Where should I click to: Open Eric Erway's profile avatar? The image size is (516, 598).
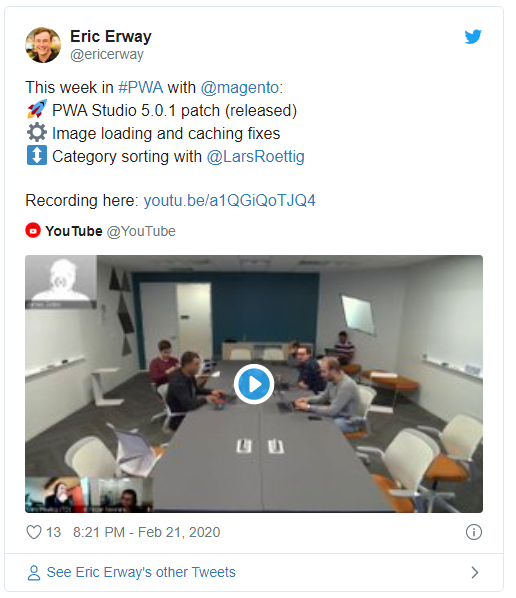pyautogui.click(x=43, y=45)
